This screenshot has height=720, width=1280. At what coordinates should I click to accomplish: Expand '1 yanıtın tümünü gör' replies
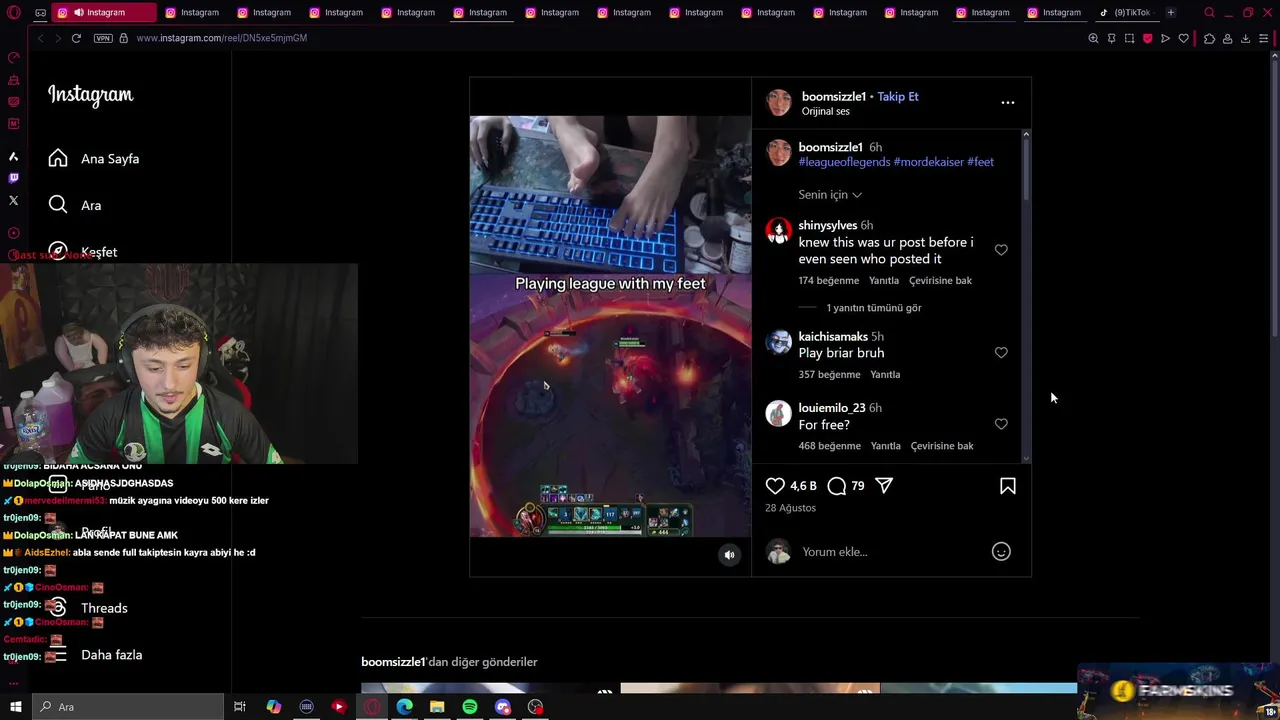pyautogui.click(x=873, y=308)
